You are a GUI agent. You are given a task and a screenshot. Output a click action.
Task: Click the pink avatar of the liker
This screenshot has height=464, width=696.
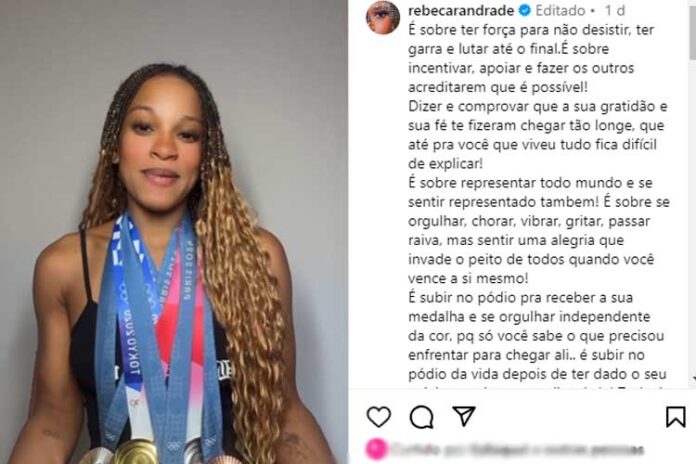click(x=376, y=449)
